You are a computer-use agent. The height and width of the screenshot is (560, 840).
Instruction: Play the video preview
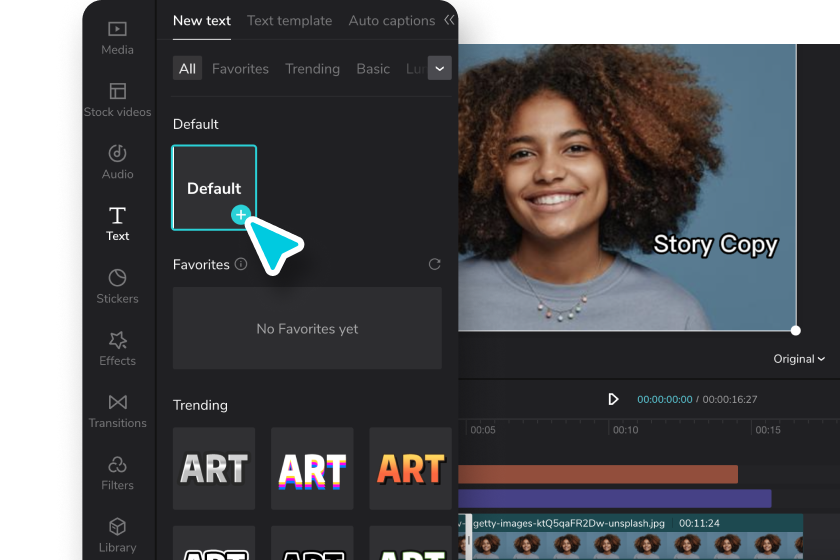tap(613, 399)
